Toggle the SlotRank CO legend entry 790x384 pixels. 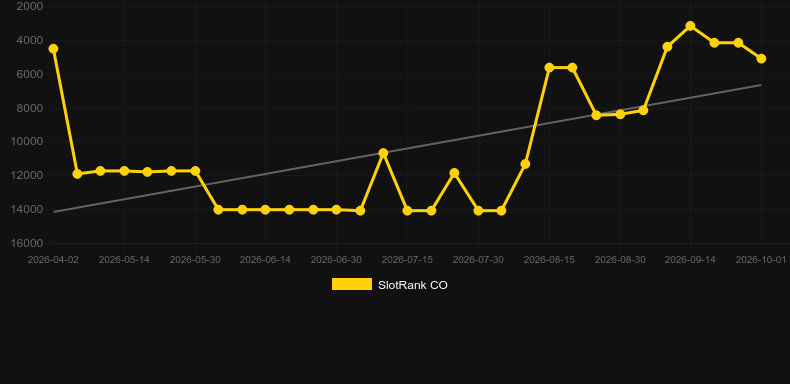[389, 285]
